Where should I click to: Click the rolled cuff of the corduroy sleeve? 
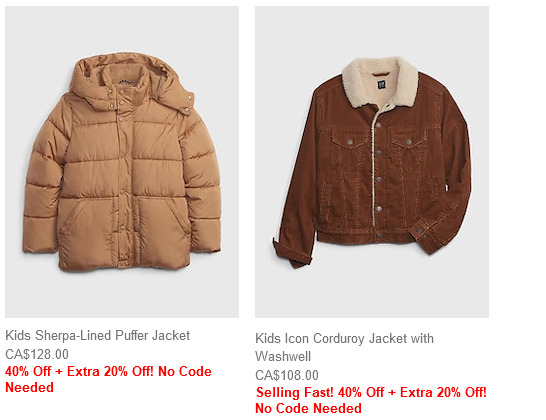292,254
